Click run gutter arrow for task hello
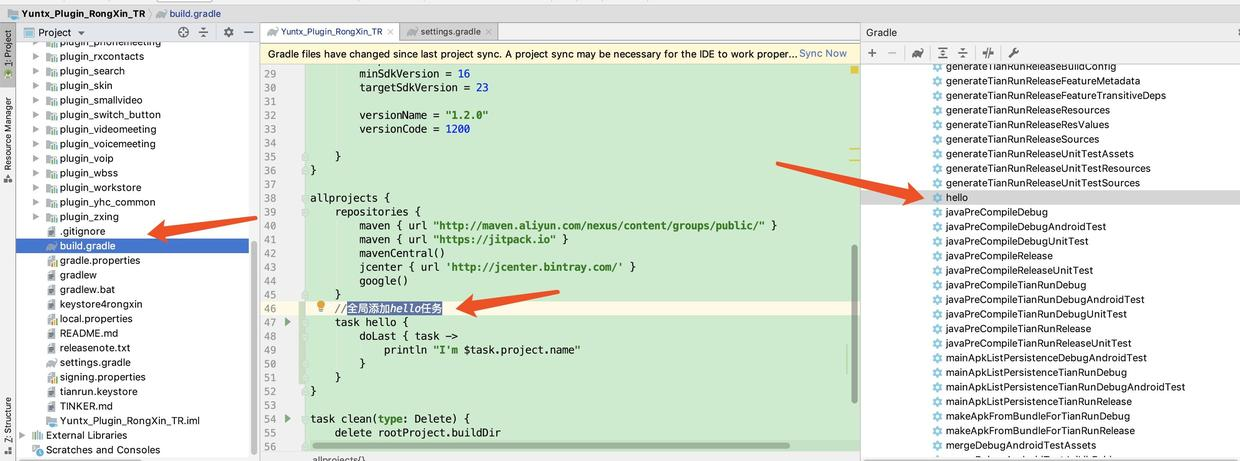 click(288, 322)
